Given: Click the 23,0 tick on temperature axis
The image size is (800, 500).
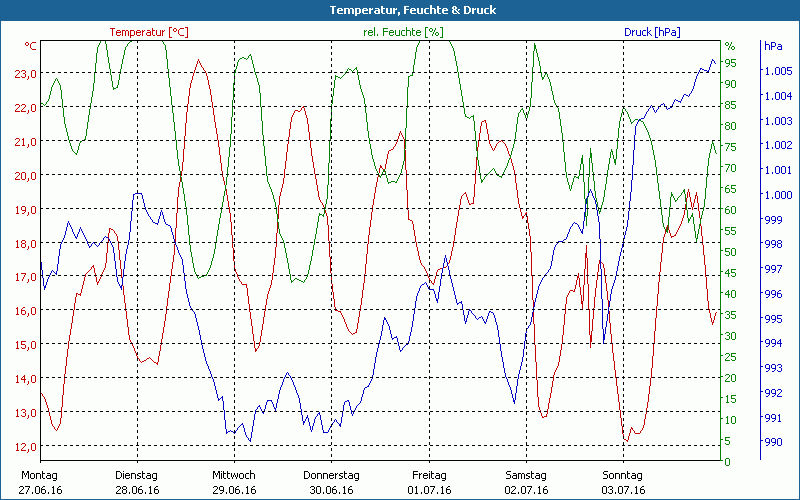Looking at the screenshot, I should tap(26, 74).
